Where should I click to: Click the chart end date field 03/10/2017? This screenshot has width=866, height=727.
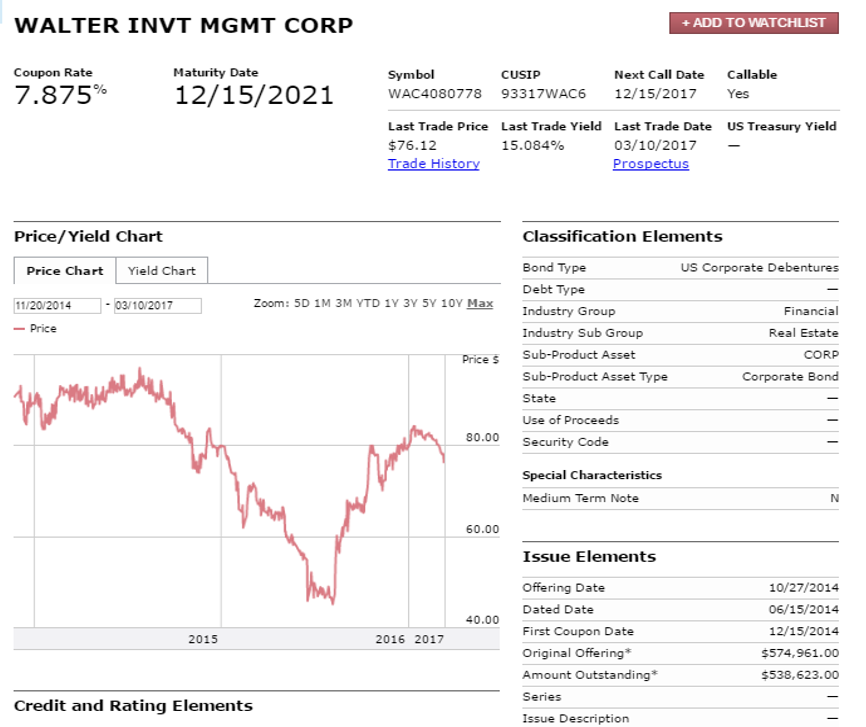[157, 305]
